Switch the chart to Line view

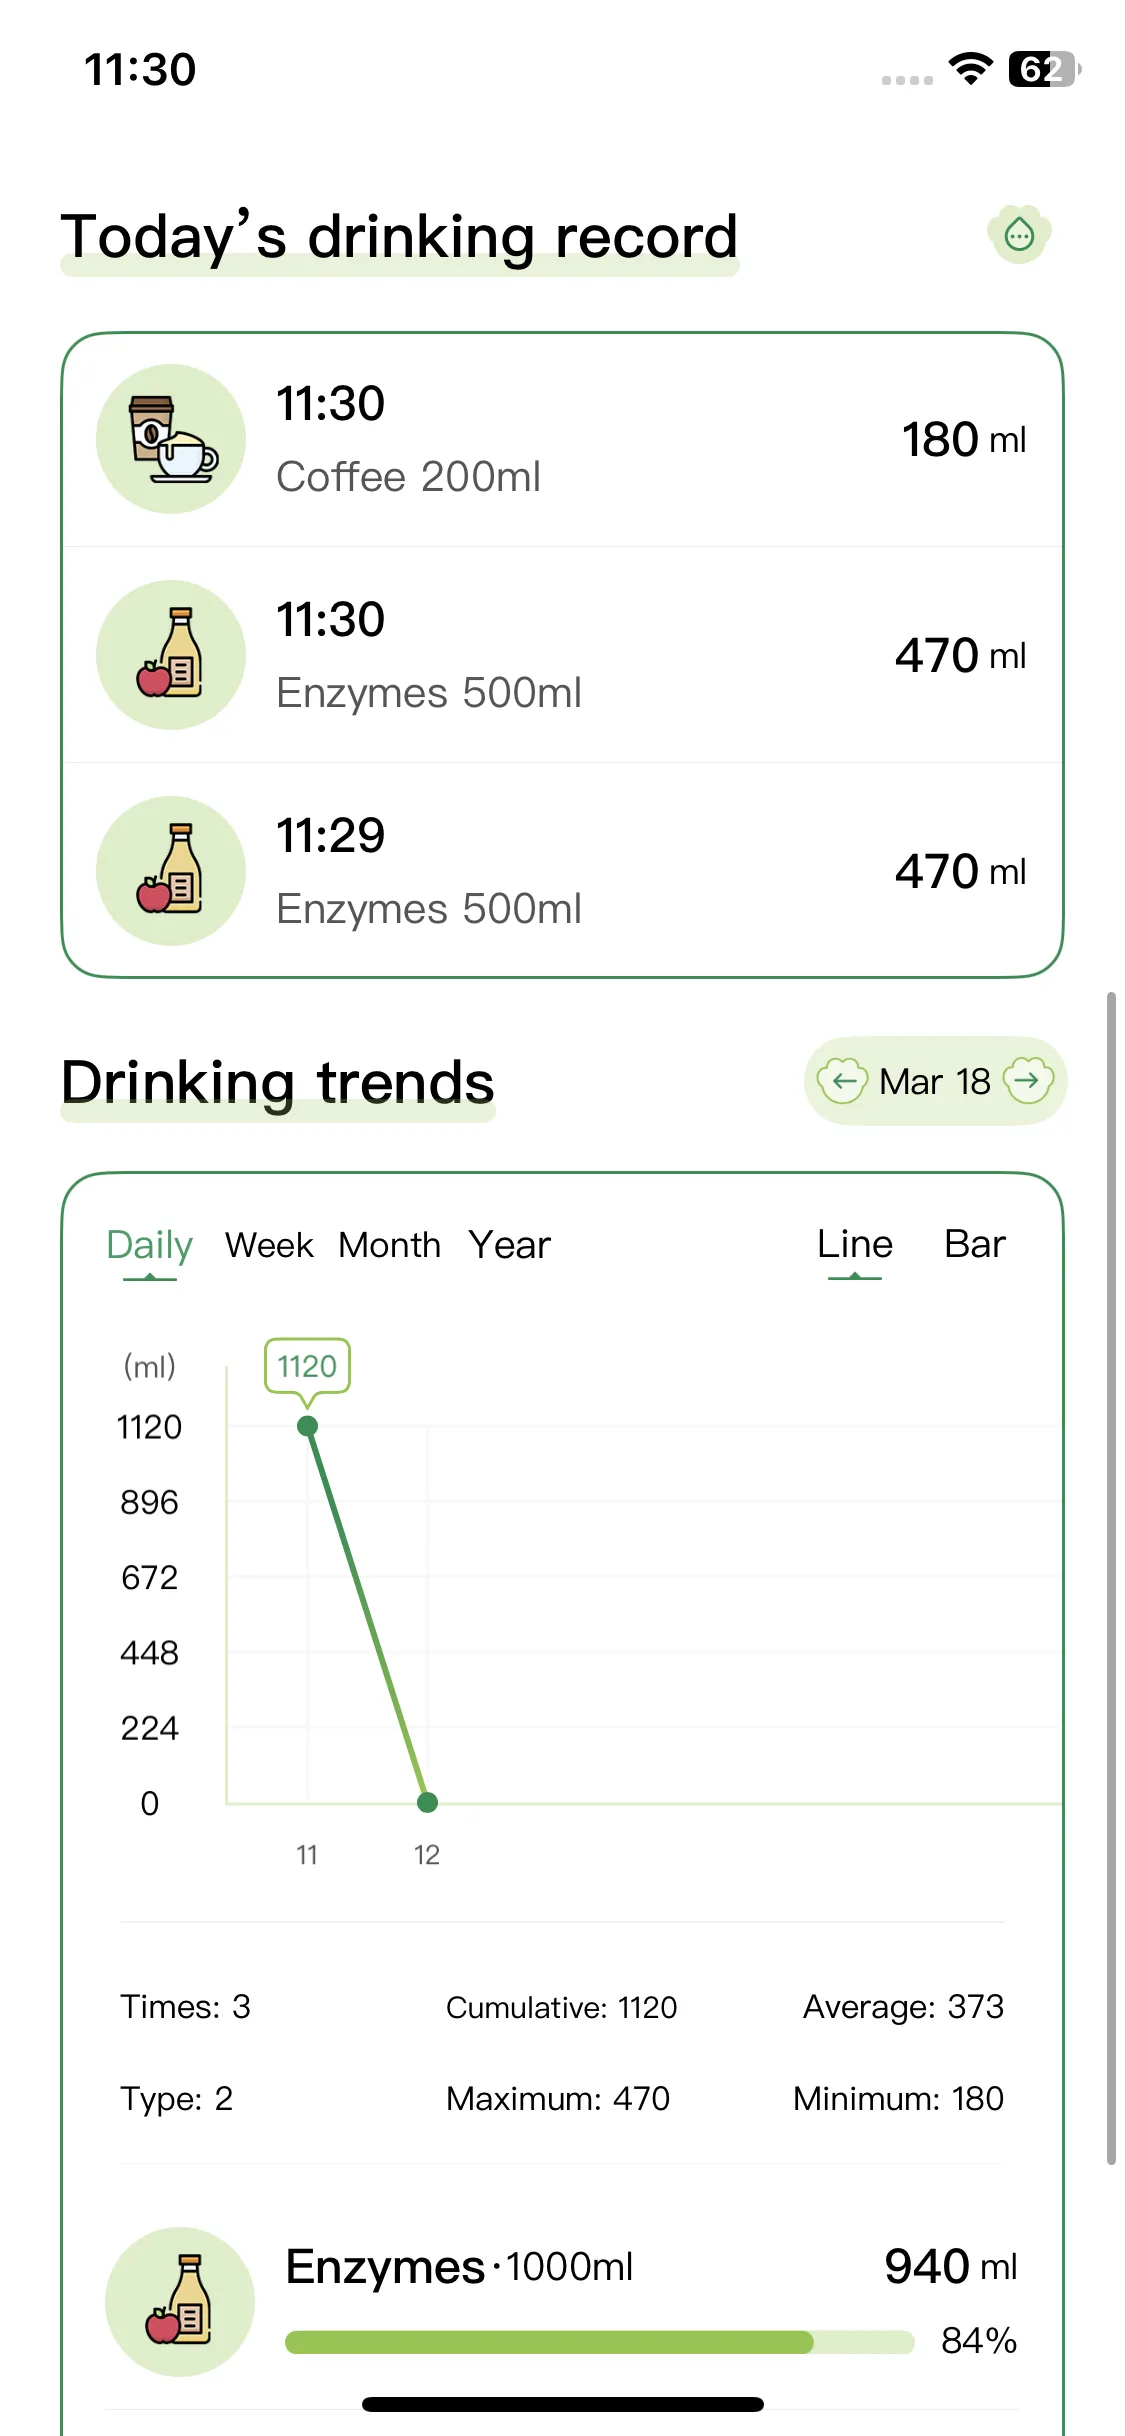click(x=855, y=1245)
